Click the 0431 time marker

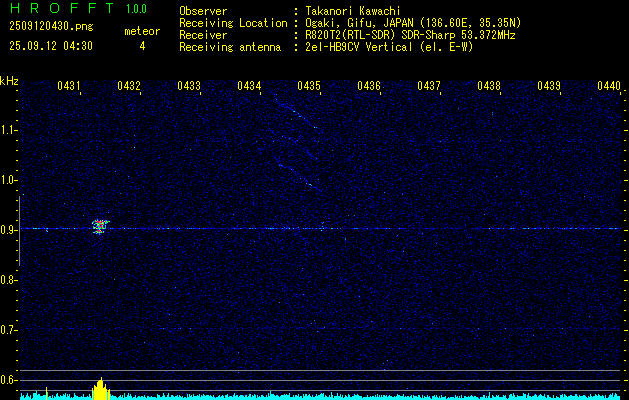tap(69, 86)
